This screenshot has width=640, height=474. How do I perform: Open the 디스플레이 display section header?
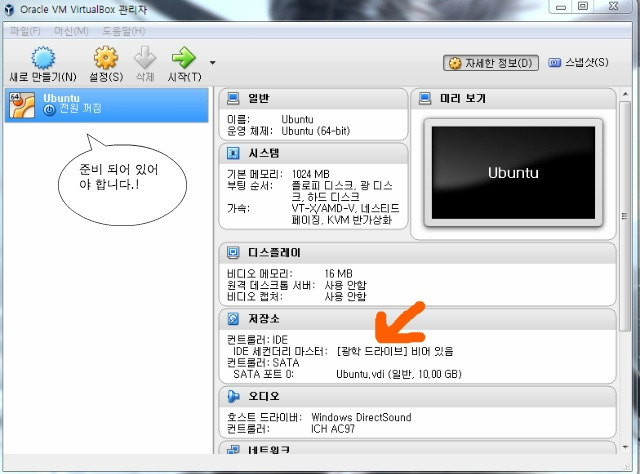coord(417,253)
